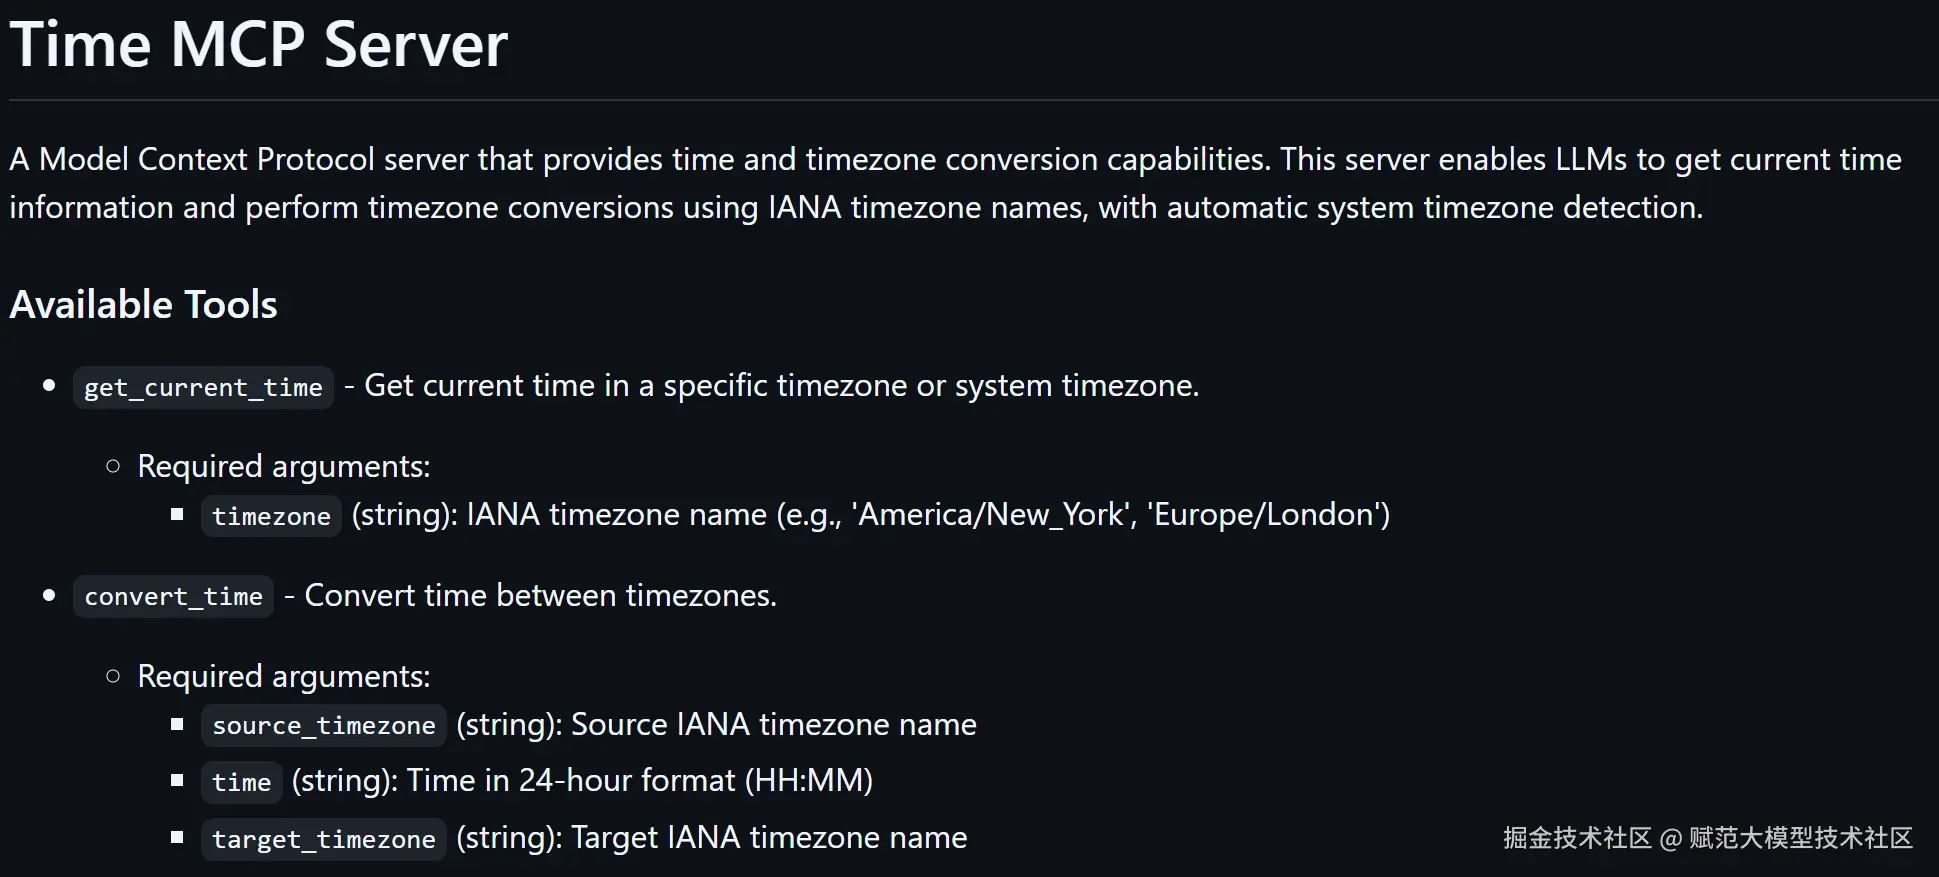Click Required arguments under convert_time
The height and width of the screenshot is (877, 1939).
[x=283, y=677]
